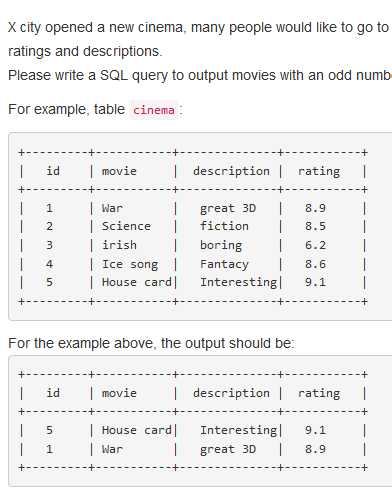Click the irish movie cell
Viewport: 392px width, 501px height.
pyautogui.click(x=119, y=245)
